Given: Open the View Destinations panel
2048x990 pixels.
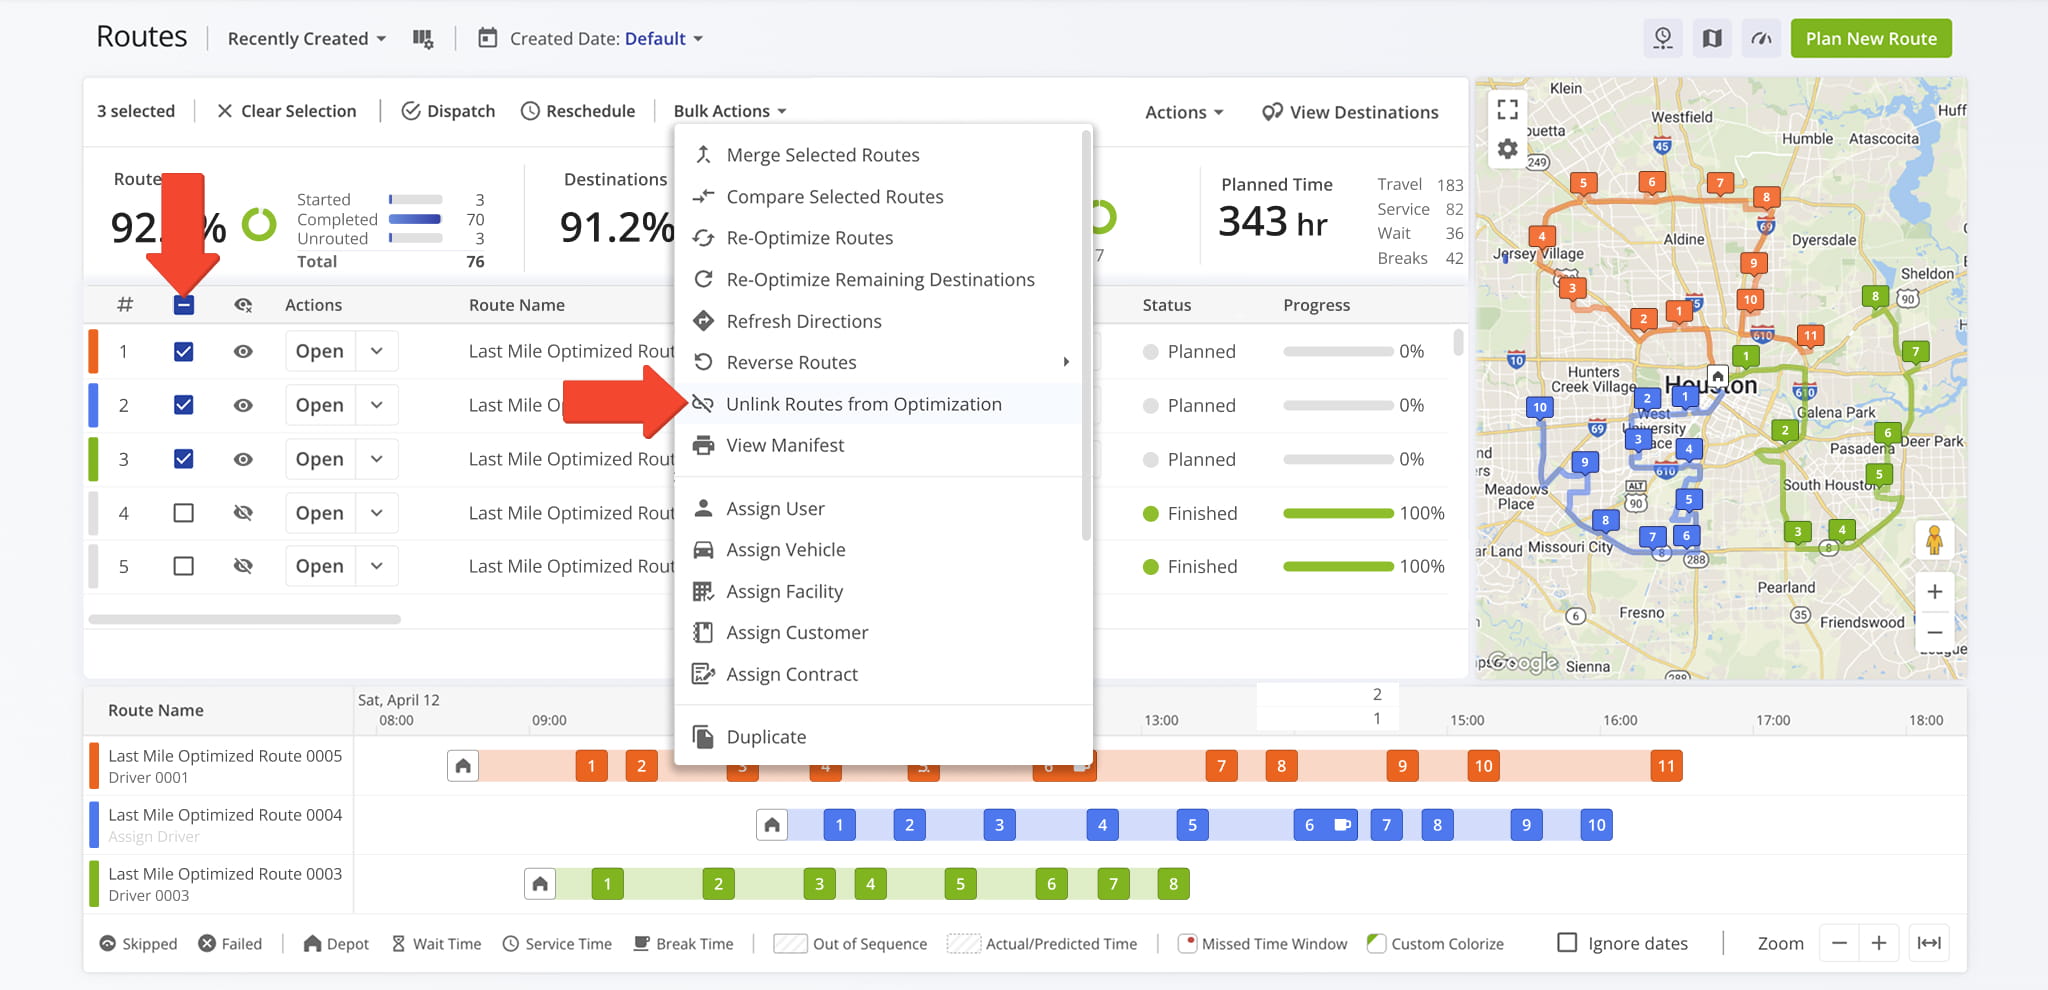Looking at the screenshot, I should [x=1351, y=112].
